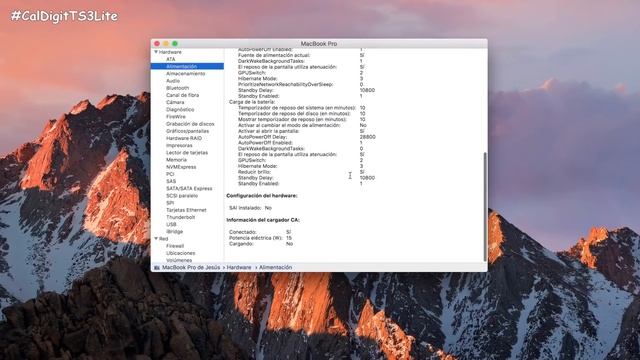Click the 28800 value

pyautogui.click(x=367, y=137)
